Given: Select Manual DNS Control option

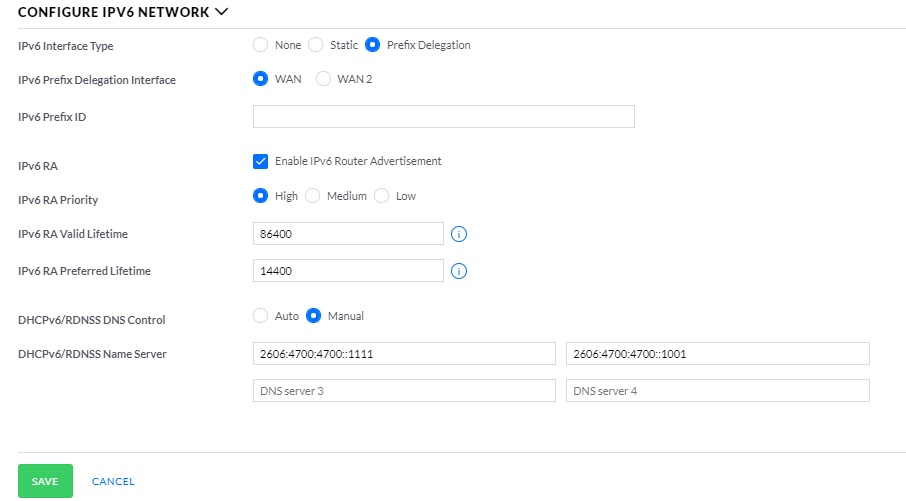Looking at the screenshot, I should coord(314,316).
